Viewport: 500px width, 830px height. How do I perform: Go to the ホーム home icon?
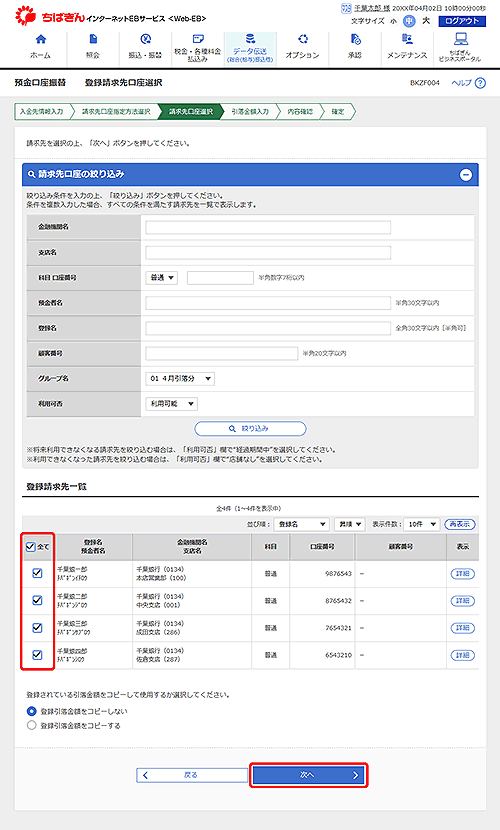[x=40, y=39]
